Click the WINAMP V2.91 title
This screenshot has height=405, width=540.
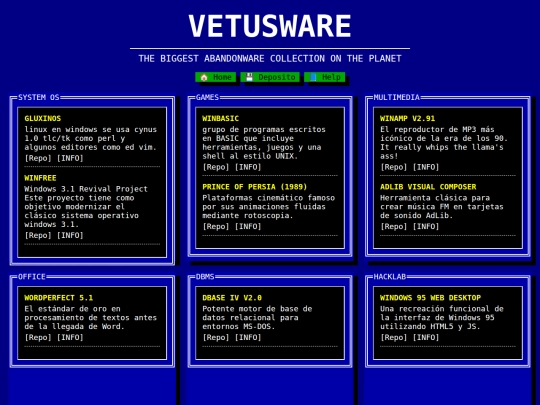[x=407, y=118]
